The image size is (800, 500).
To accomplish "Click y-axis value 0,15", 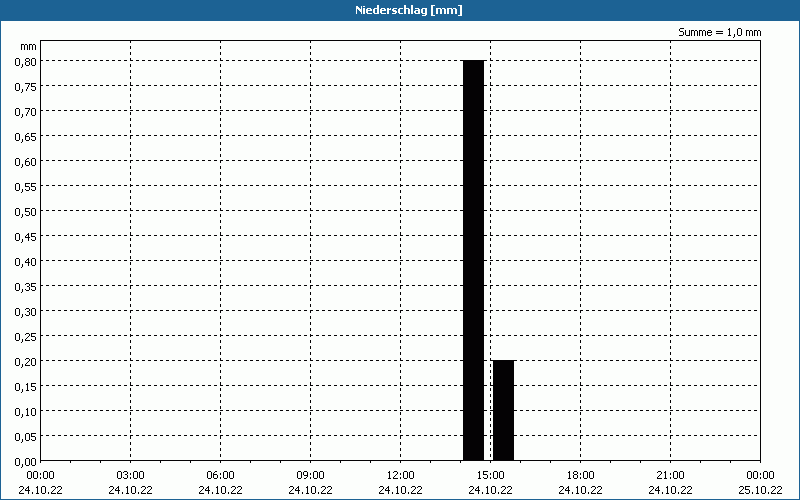I will coord(26,387).
